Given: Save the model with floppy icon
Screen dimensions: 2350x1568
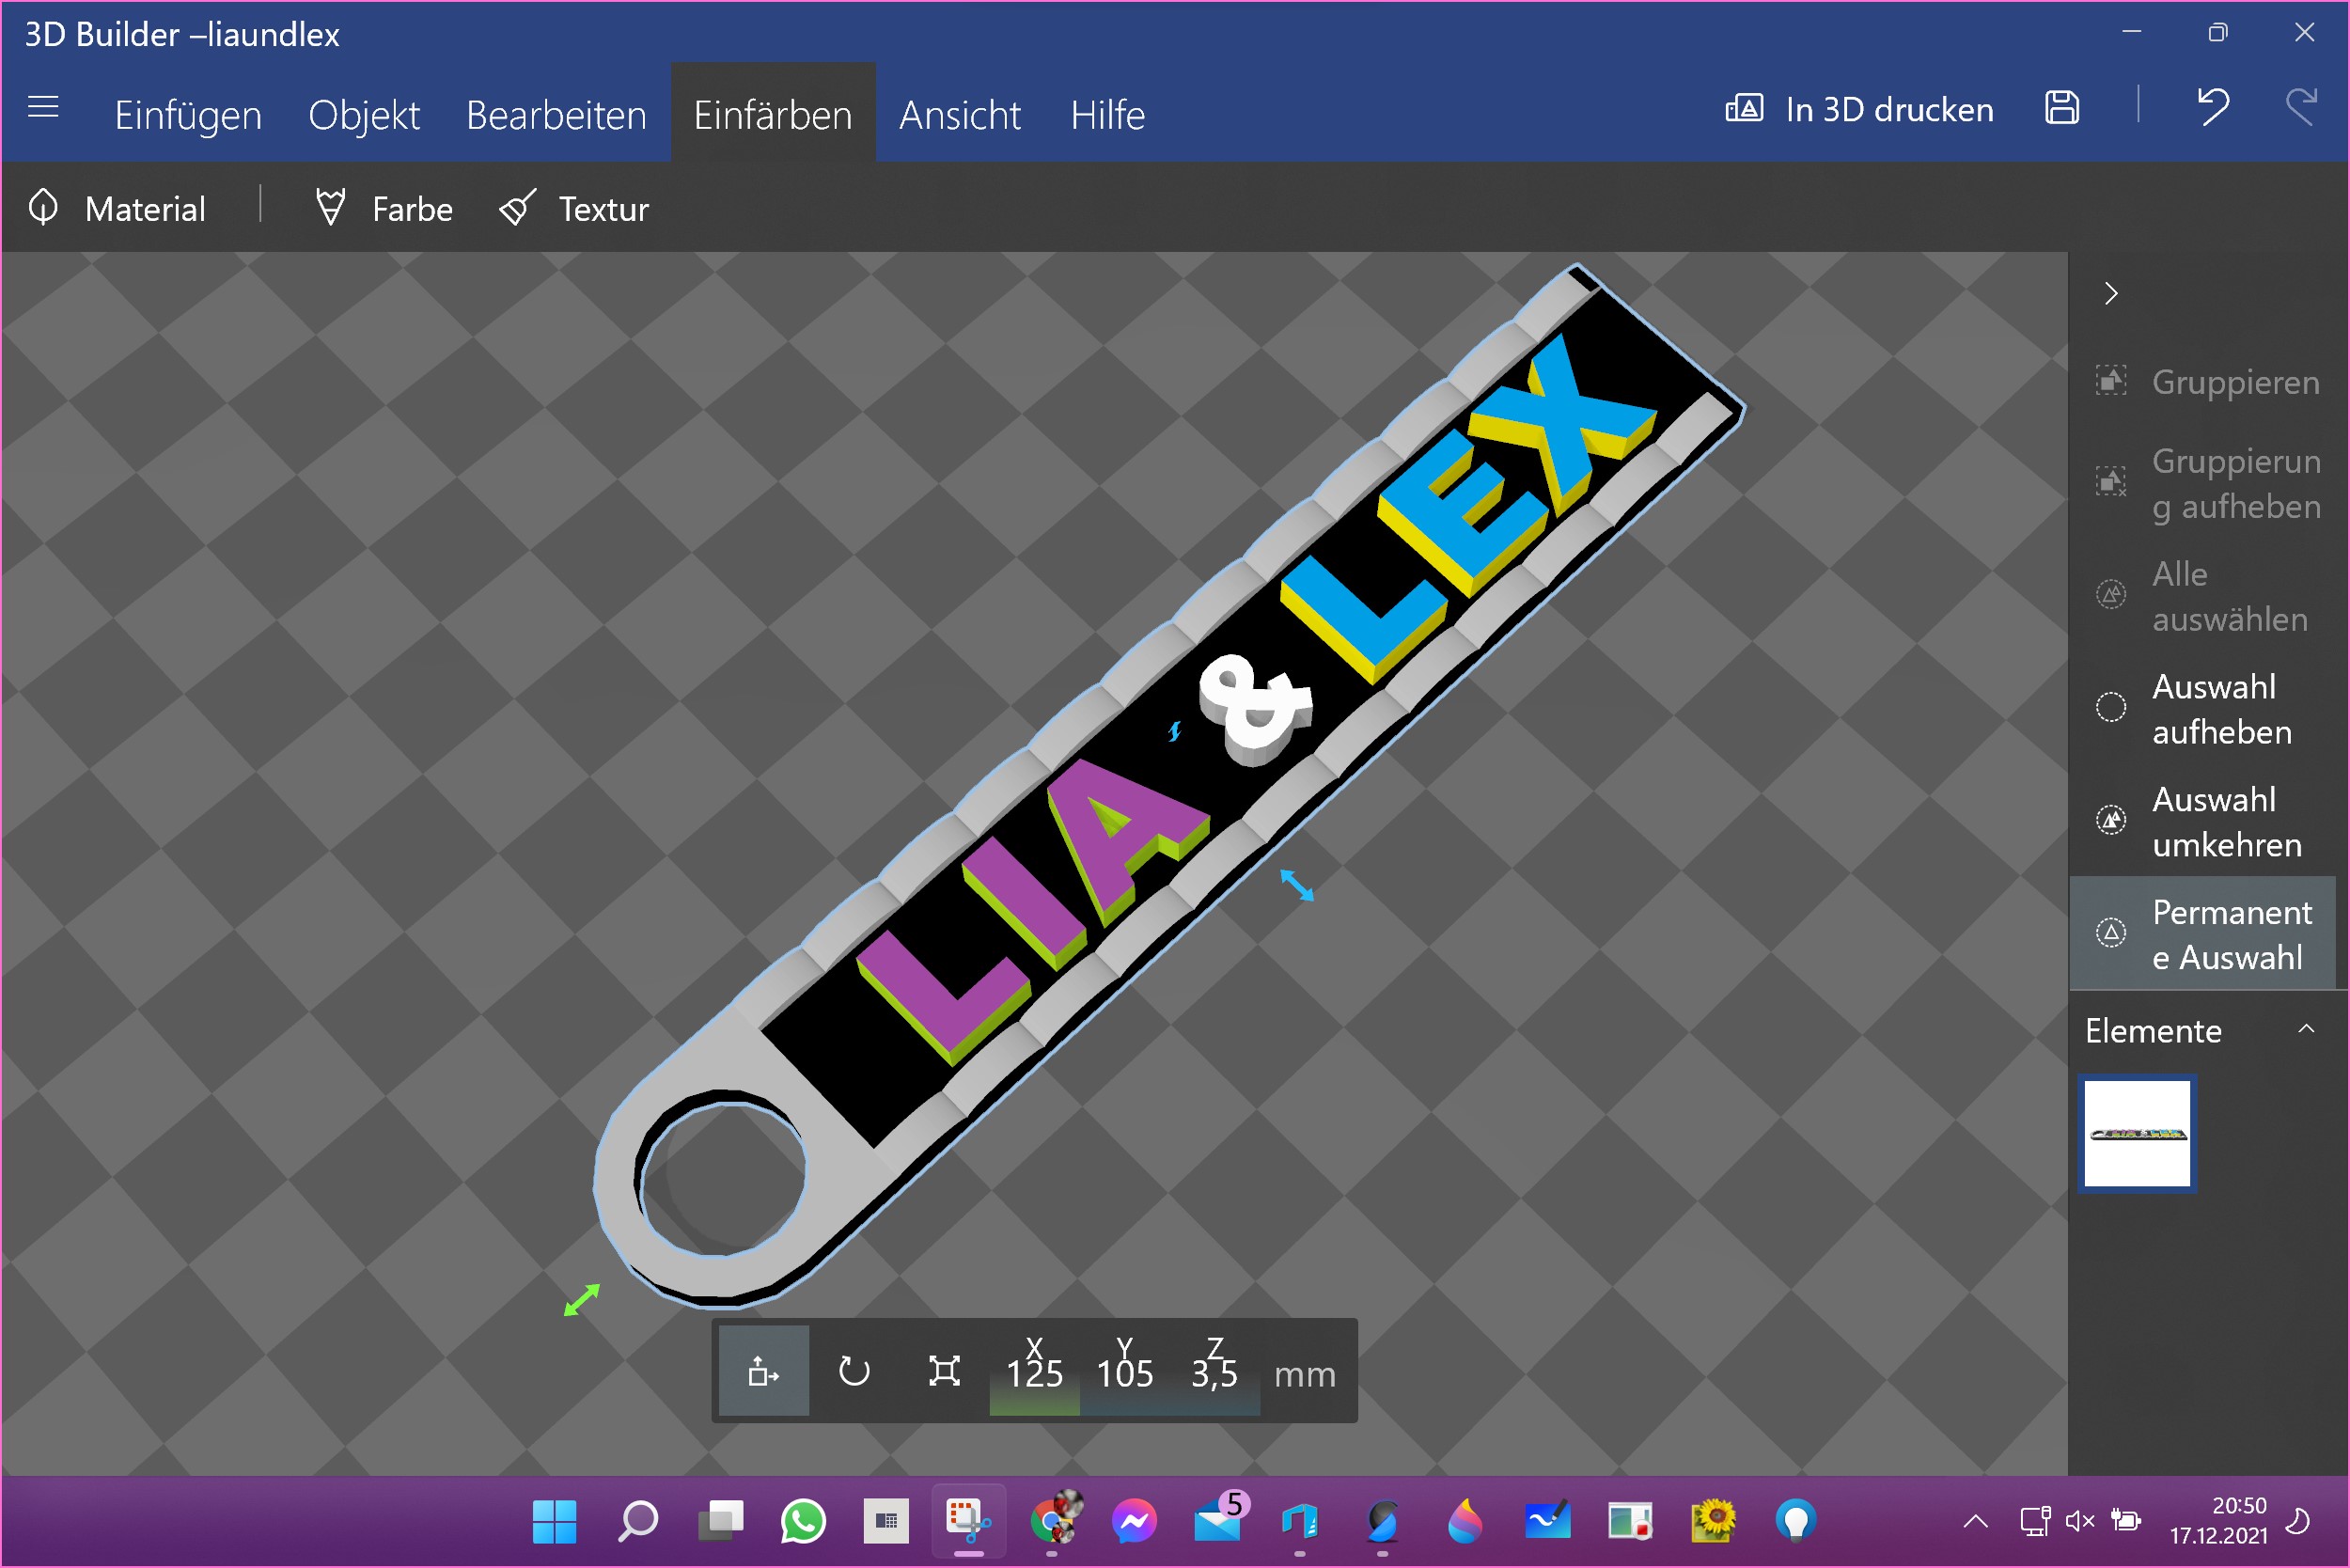Looking at the screenshot, I should [2062, 107].
